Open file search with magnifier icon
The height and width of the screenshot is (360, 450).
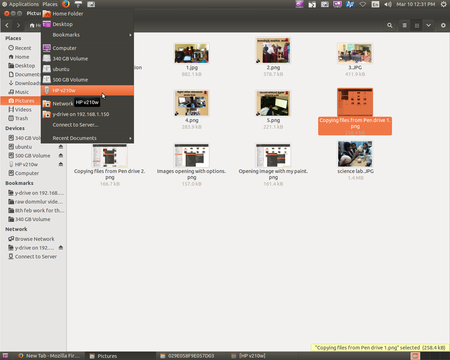click(389, 25)
